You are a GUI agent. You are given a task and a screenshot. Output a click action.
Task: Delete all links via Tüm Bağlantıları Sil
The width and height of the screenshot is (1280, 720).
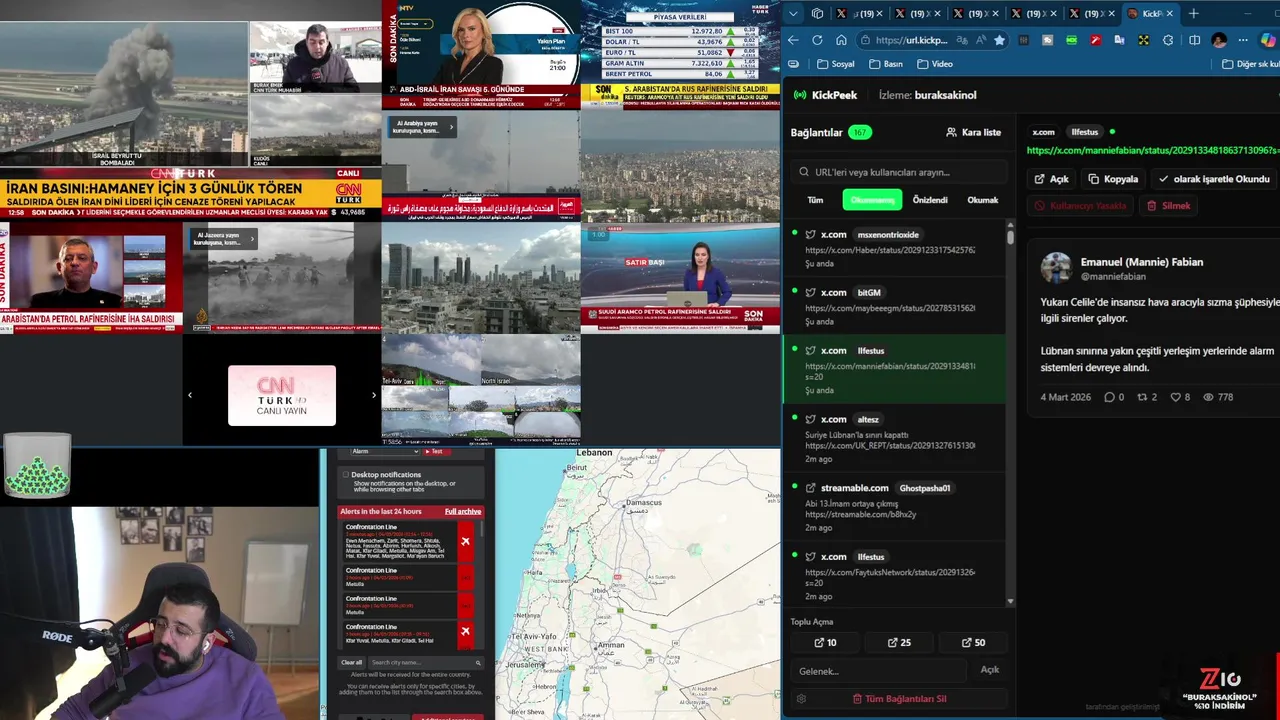coord(899,699)
